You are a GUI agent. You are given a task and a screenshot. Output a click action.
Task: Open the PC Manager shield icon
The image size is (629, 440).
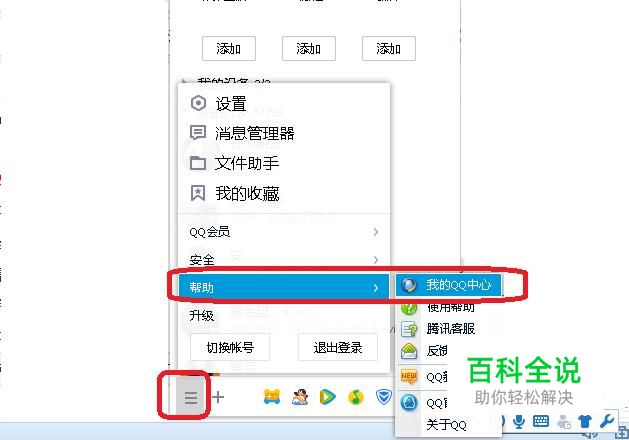tap(383, 397)
